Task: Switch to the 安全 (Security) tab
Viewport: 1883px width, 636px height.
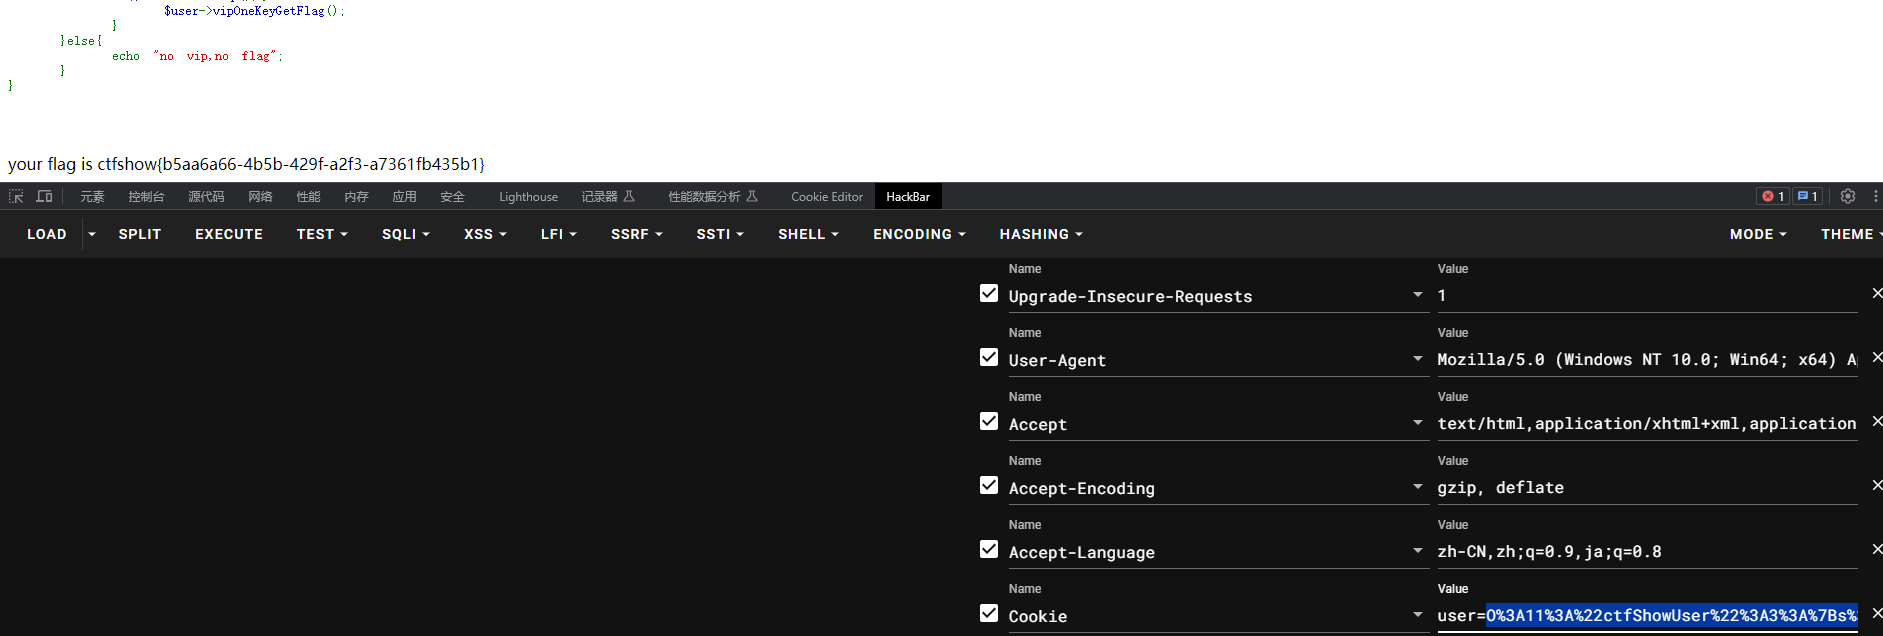Action: click(x=452, y=197)
